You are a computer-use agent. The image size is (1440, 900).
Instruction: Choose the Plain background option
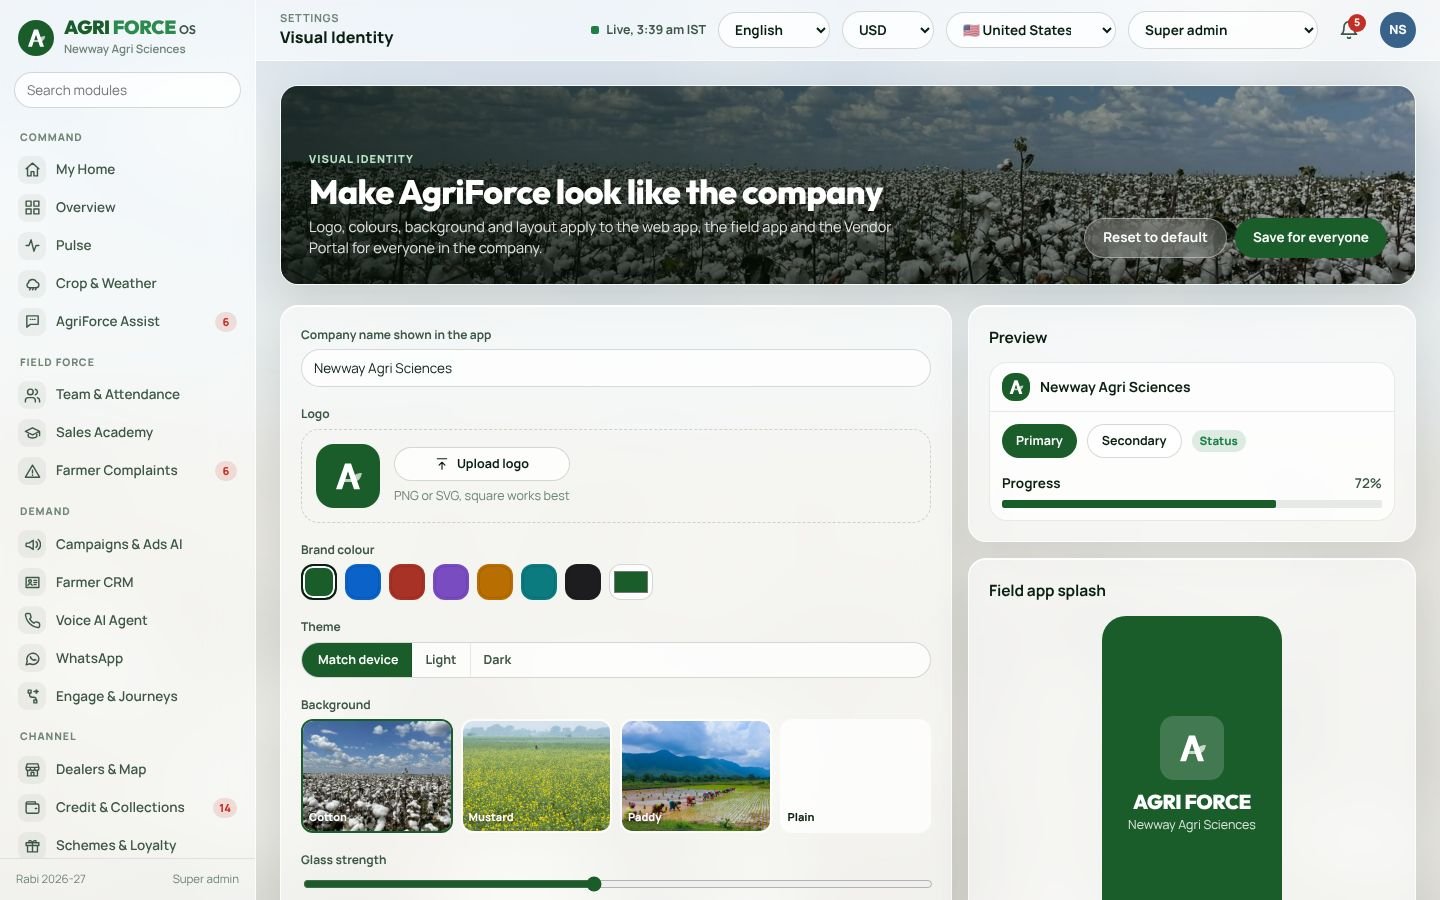click(856, 776)
